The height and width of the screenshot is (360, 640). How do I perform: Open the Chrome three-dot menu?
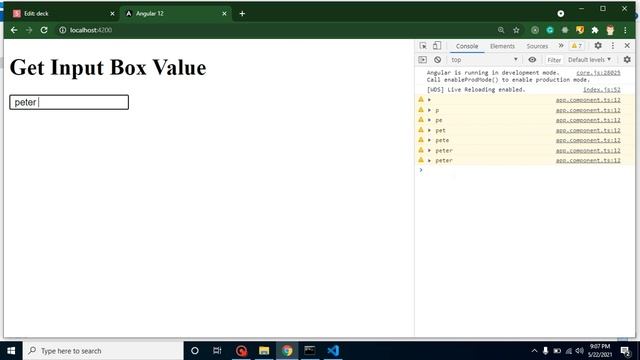625,30
